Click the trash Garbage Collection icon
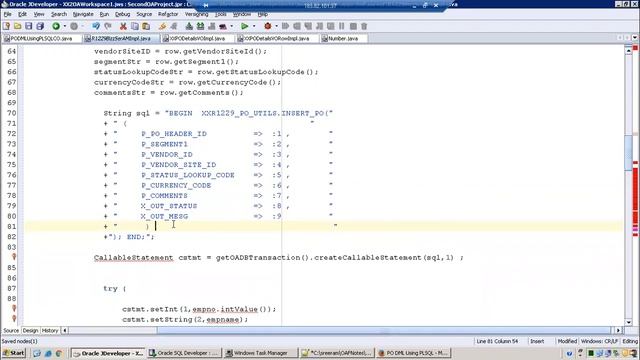640x360 pixels. 364,26
